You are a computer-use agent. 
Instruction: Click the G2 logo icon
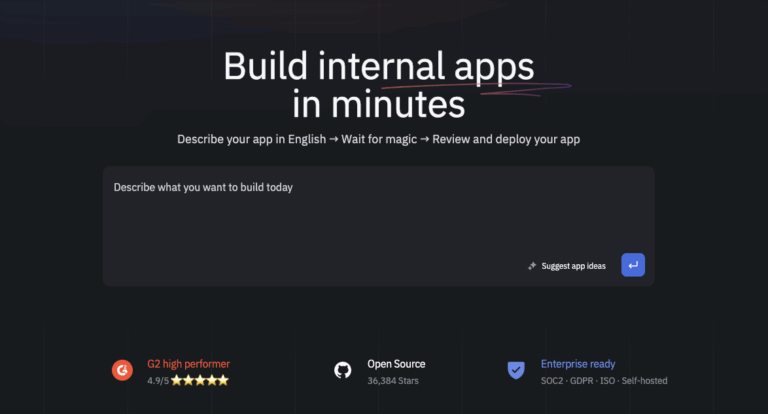122,370
